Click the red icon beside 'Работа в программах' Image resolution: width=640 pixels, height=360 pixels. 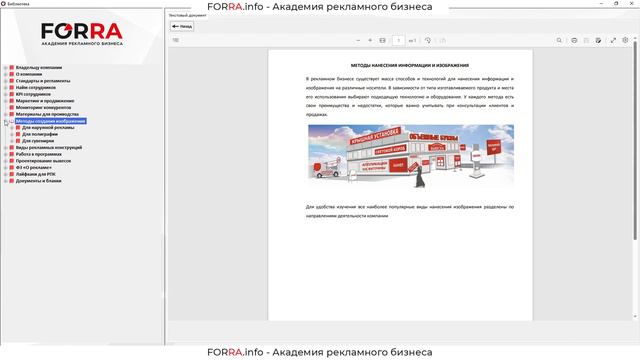click(12, 154)
